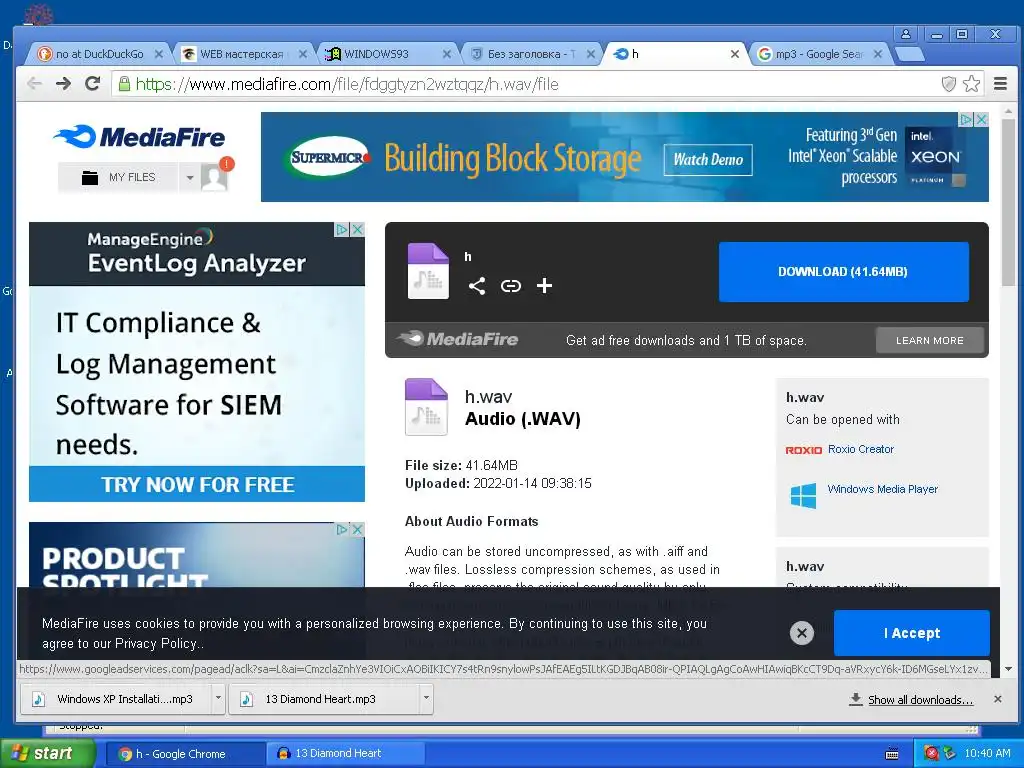Image resolution: width=1024 pixels, height=768 pixels.
Task: Close the WINDOWS93 tab
Action: (447, 54)
